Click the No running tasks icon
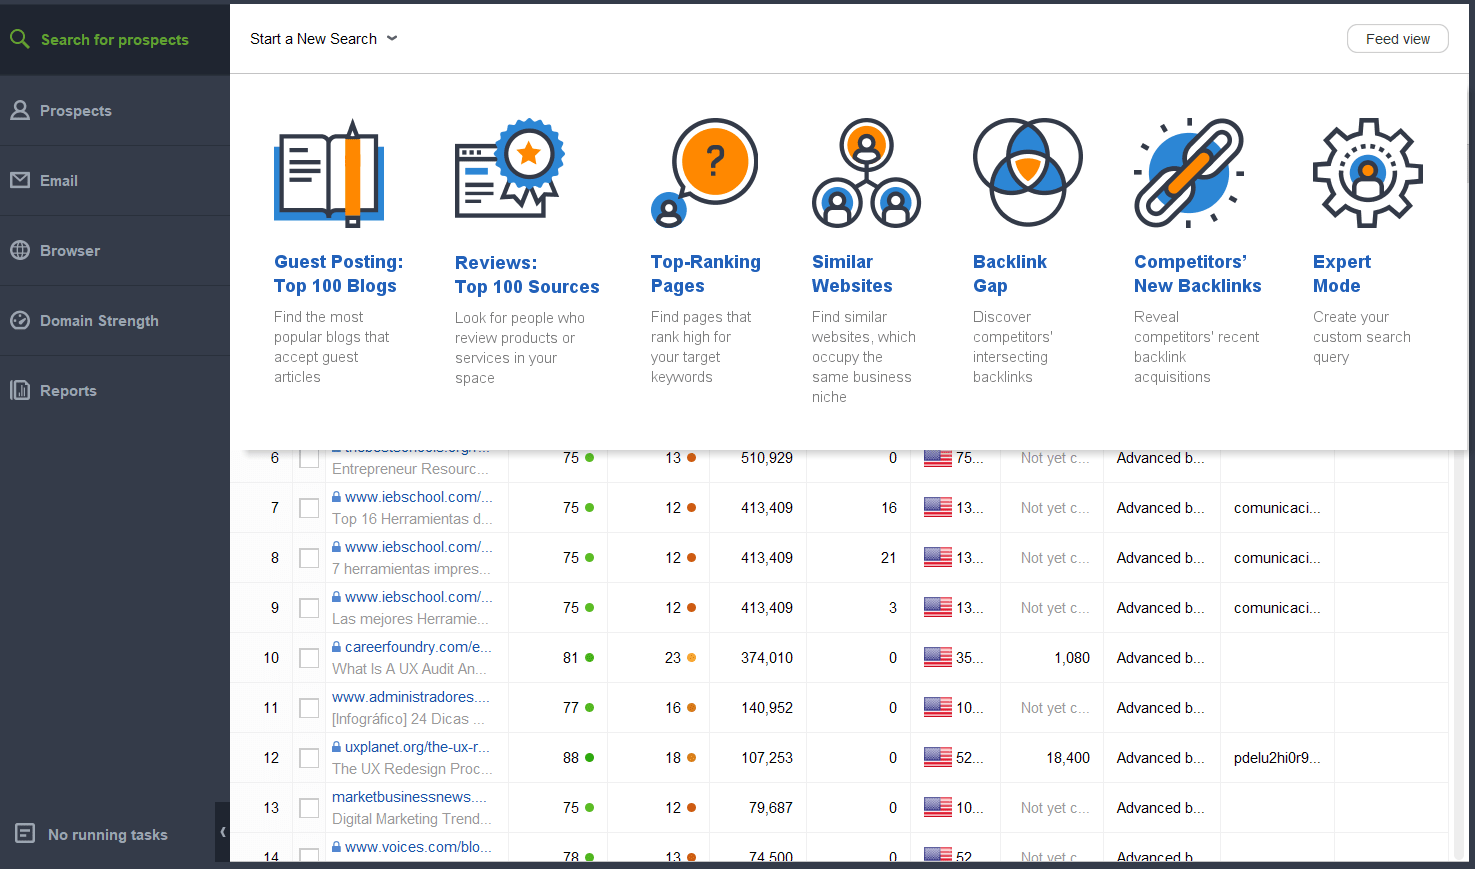 coord(25,833)
